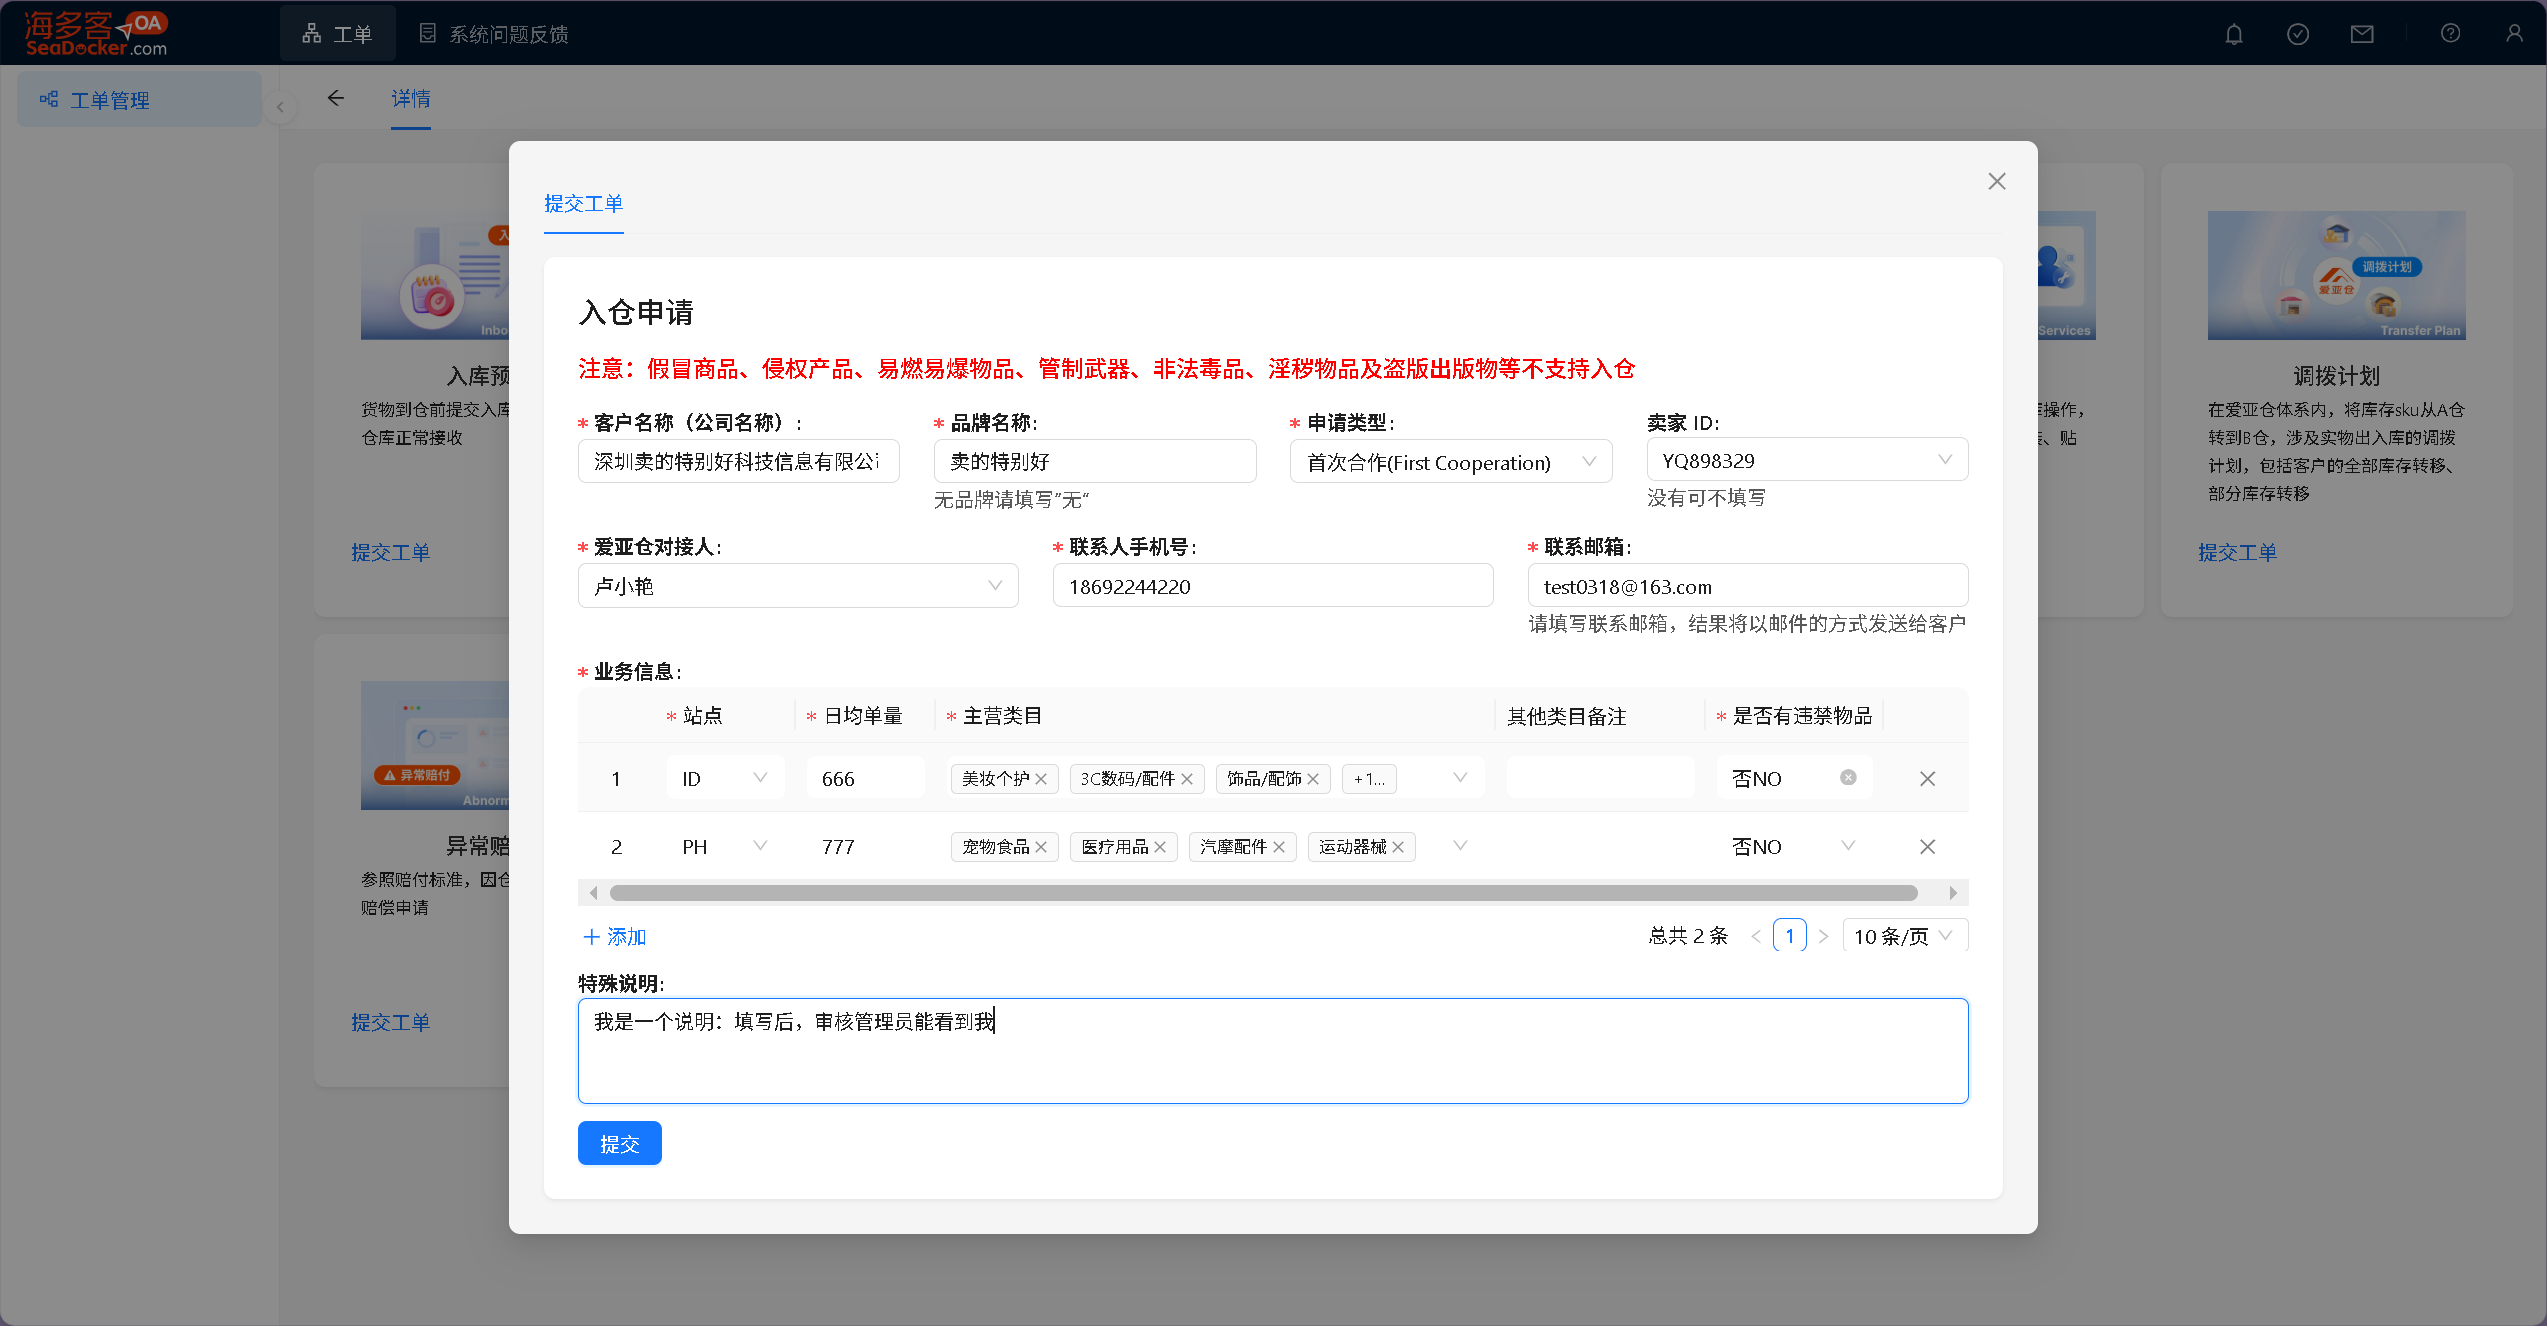Screen dimensions: 2547x1326
Task: Click the help question mark icon
Action: [2450, 34]
